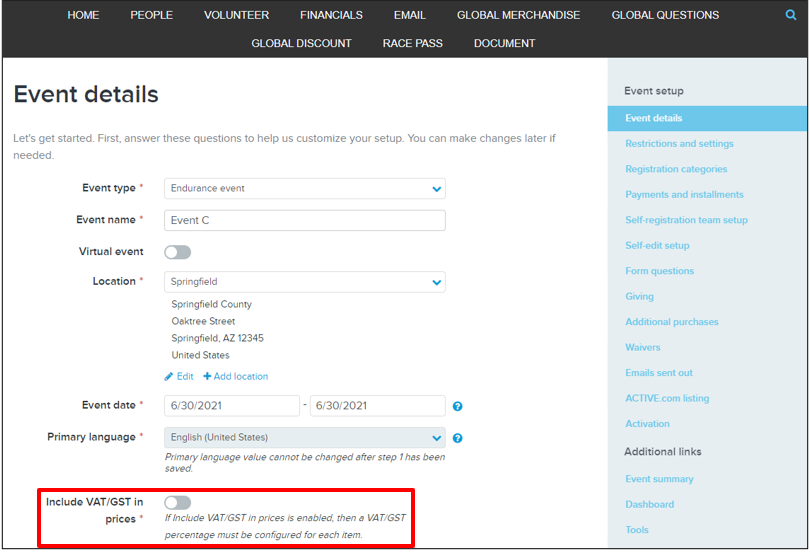
Task: Click the Event name input field
Action: [x=305, y=220]
